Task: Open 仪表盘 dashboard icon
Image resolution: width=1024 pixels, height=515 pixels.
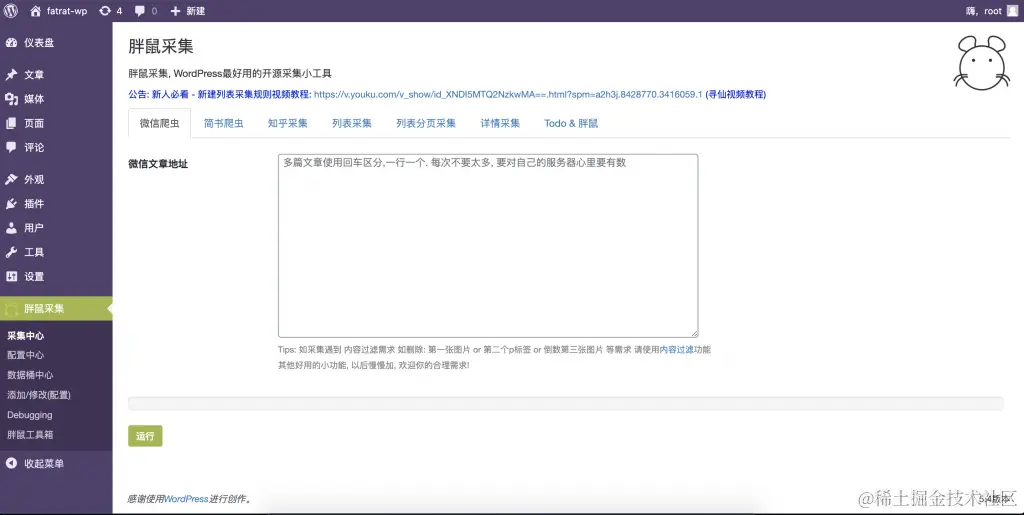Action: 11,42
